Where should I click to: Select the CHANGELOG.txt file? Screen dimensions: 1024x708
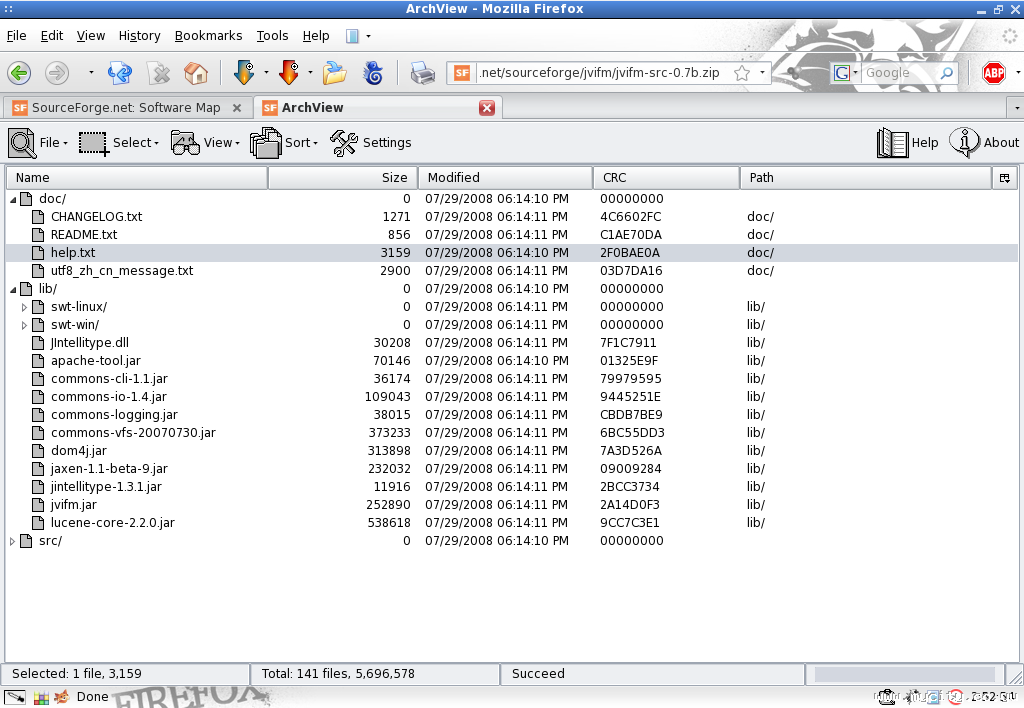click(96, 217)
